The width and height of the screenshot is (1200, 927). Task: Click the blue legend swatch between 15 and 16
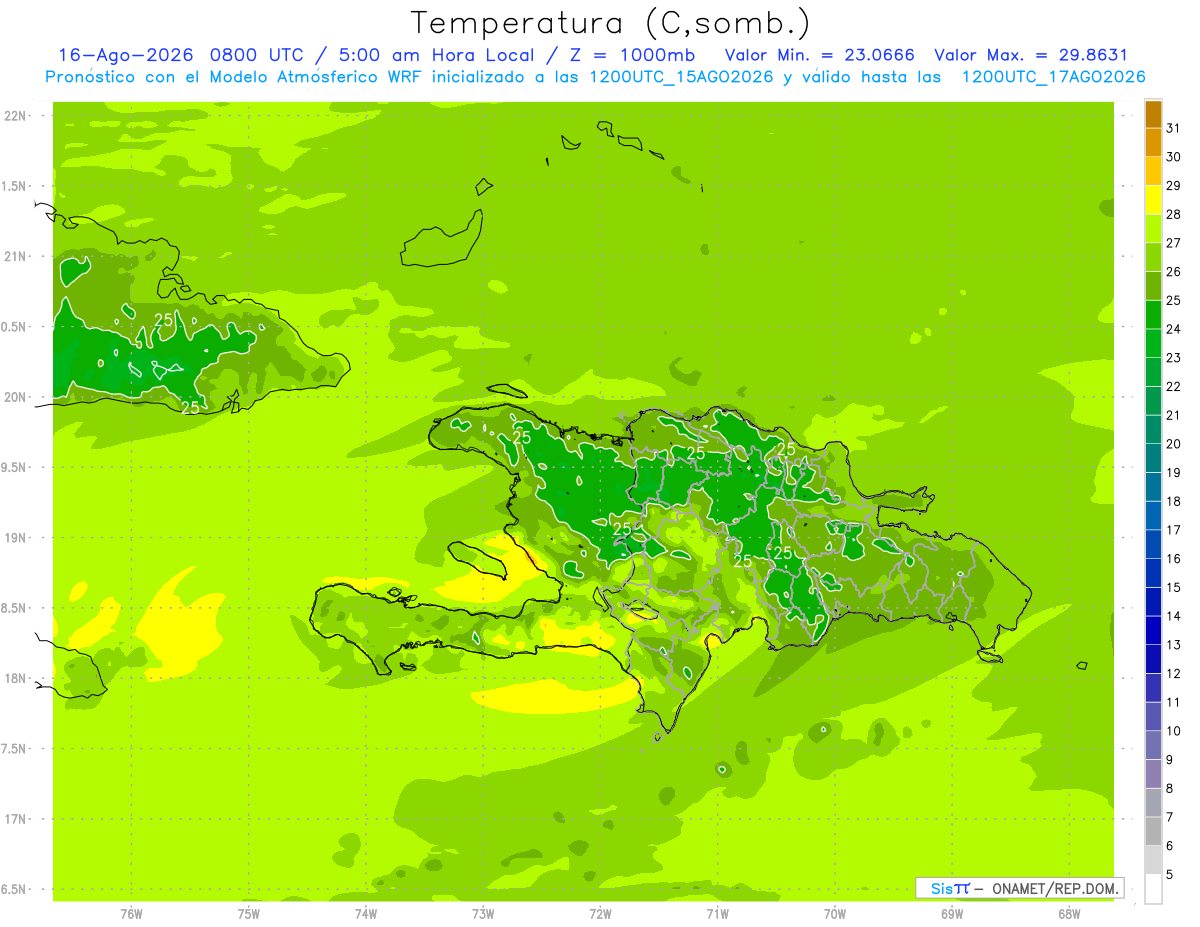point(1154,573)
